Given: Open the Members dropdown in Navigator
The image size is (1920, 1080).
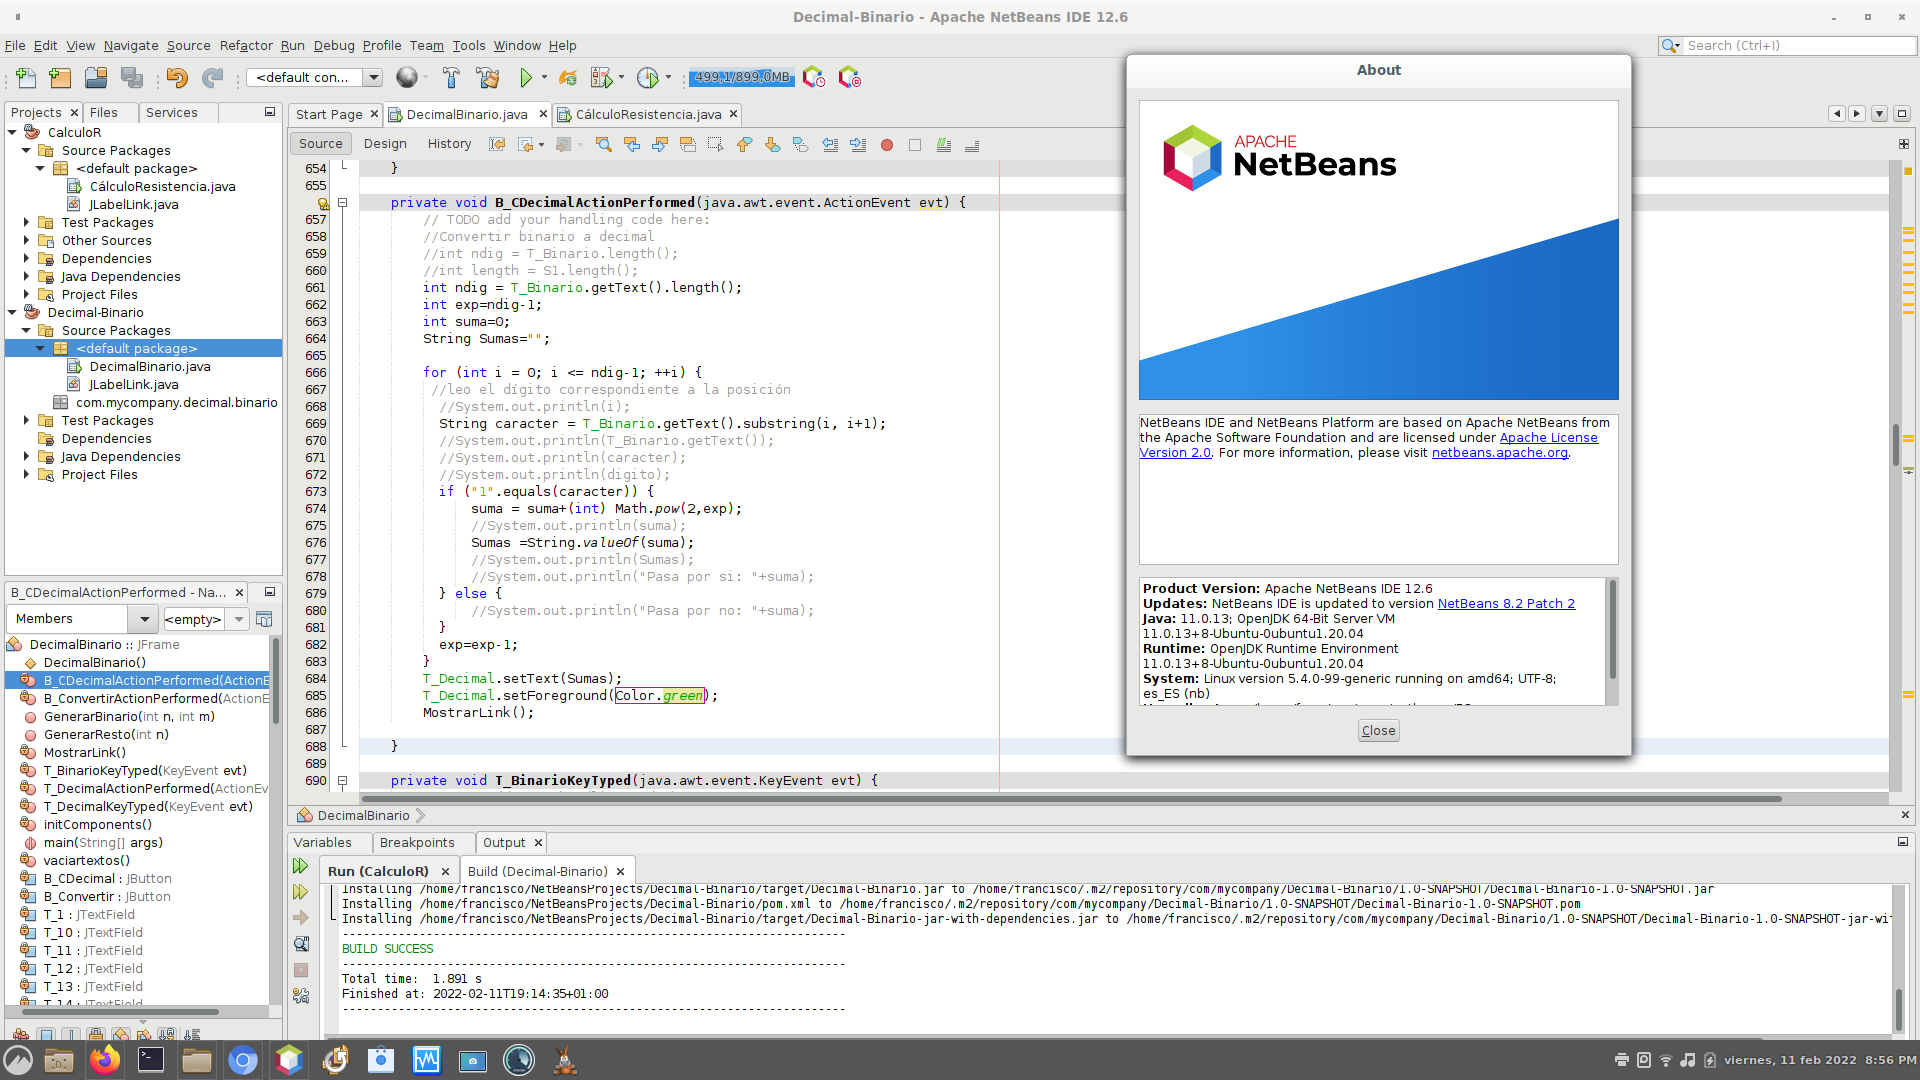Looking at the screenshot, I should (x=144, y=619).
